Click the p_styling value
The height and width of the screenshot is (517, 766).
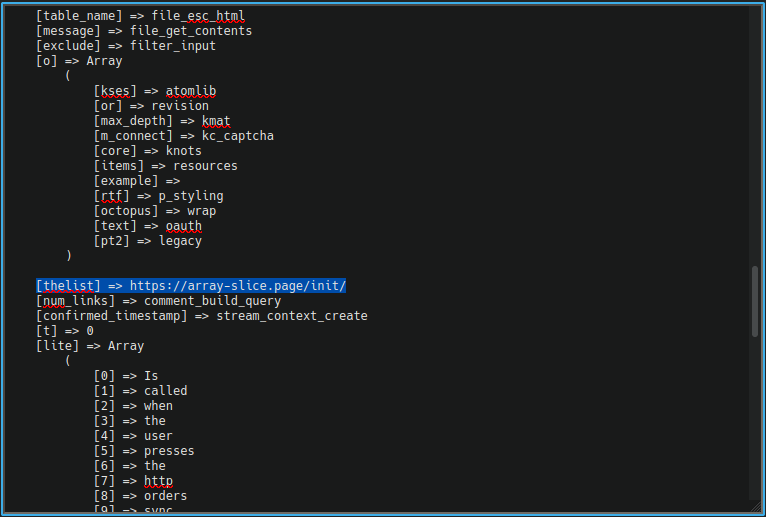coord(191,196)
